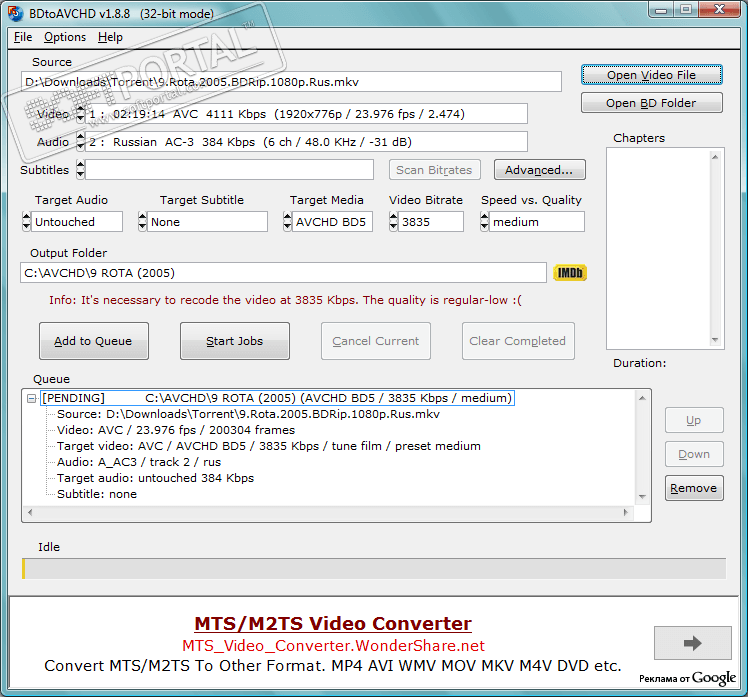This screenshot has width=748, height=697.
Task: Click the Idle progress bar
Action: (x=374, y=569)
